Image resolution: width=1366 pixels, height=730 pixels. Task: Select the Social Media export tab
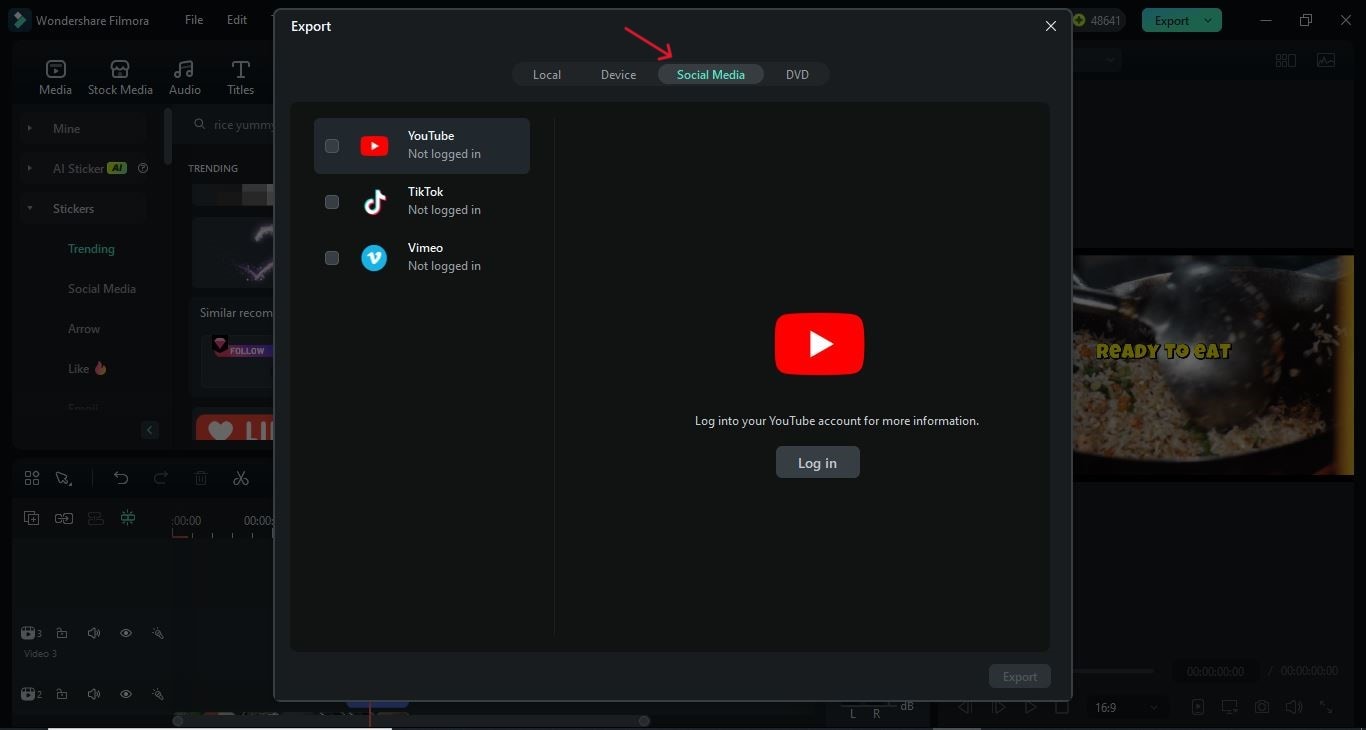(710, 75)
